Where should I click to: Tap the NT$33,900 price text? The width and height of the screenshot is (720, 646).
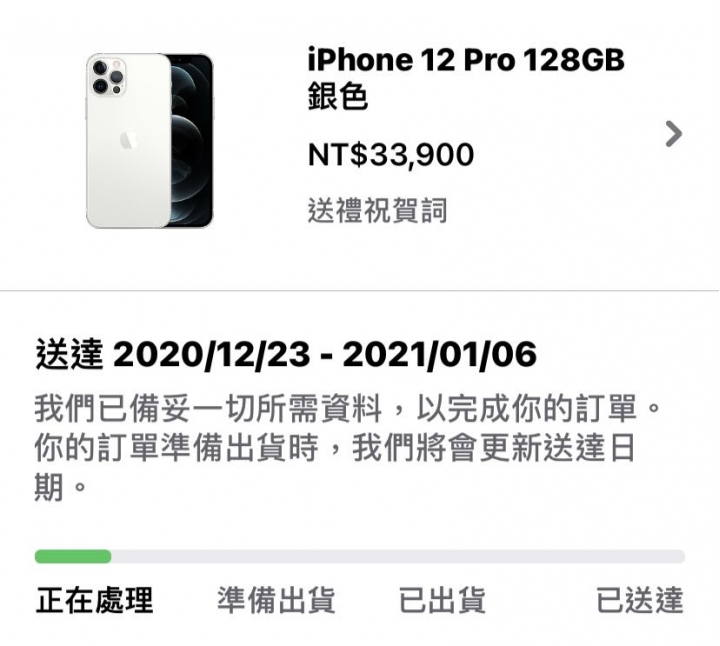pyautogui.click(x=391, y=155)
